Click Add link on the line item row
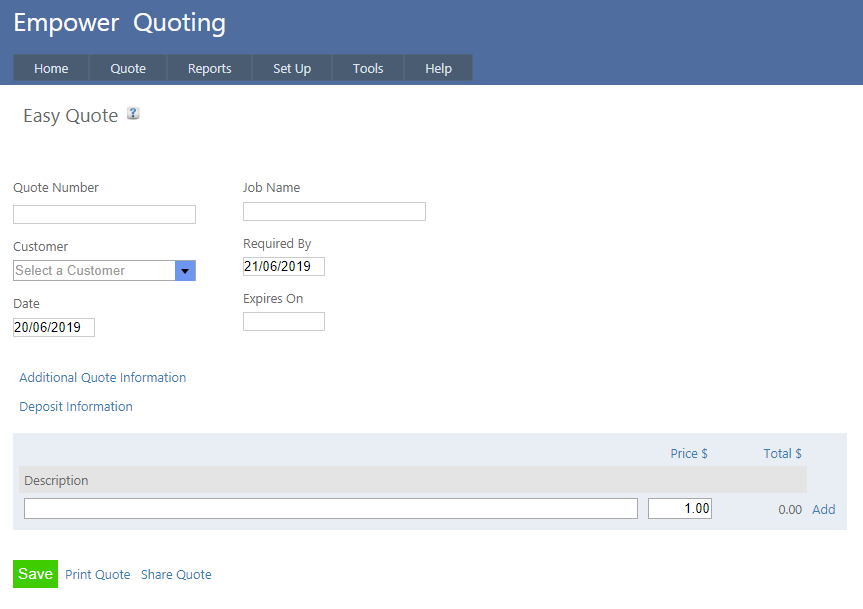Image resolution: width=863 pixels, height=609 pixels. (823, 510)
